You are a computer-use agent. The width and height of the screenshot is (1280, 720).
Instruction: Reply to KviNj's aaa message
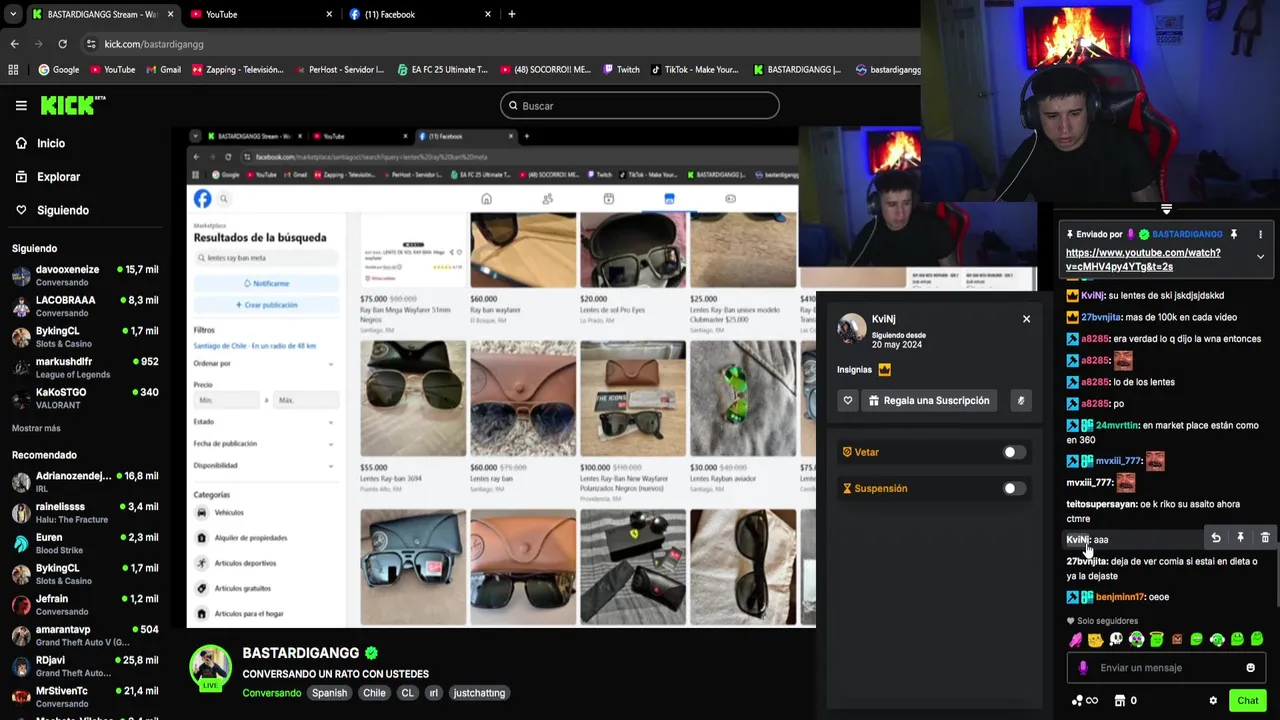click(x=1216, y=538)
